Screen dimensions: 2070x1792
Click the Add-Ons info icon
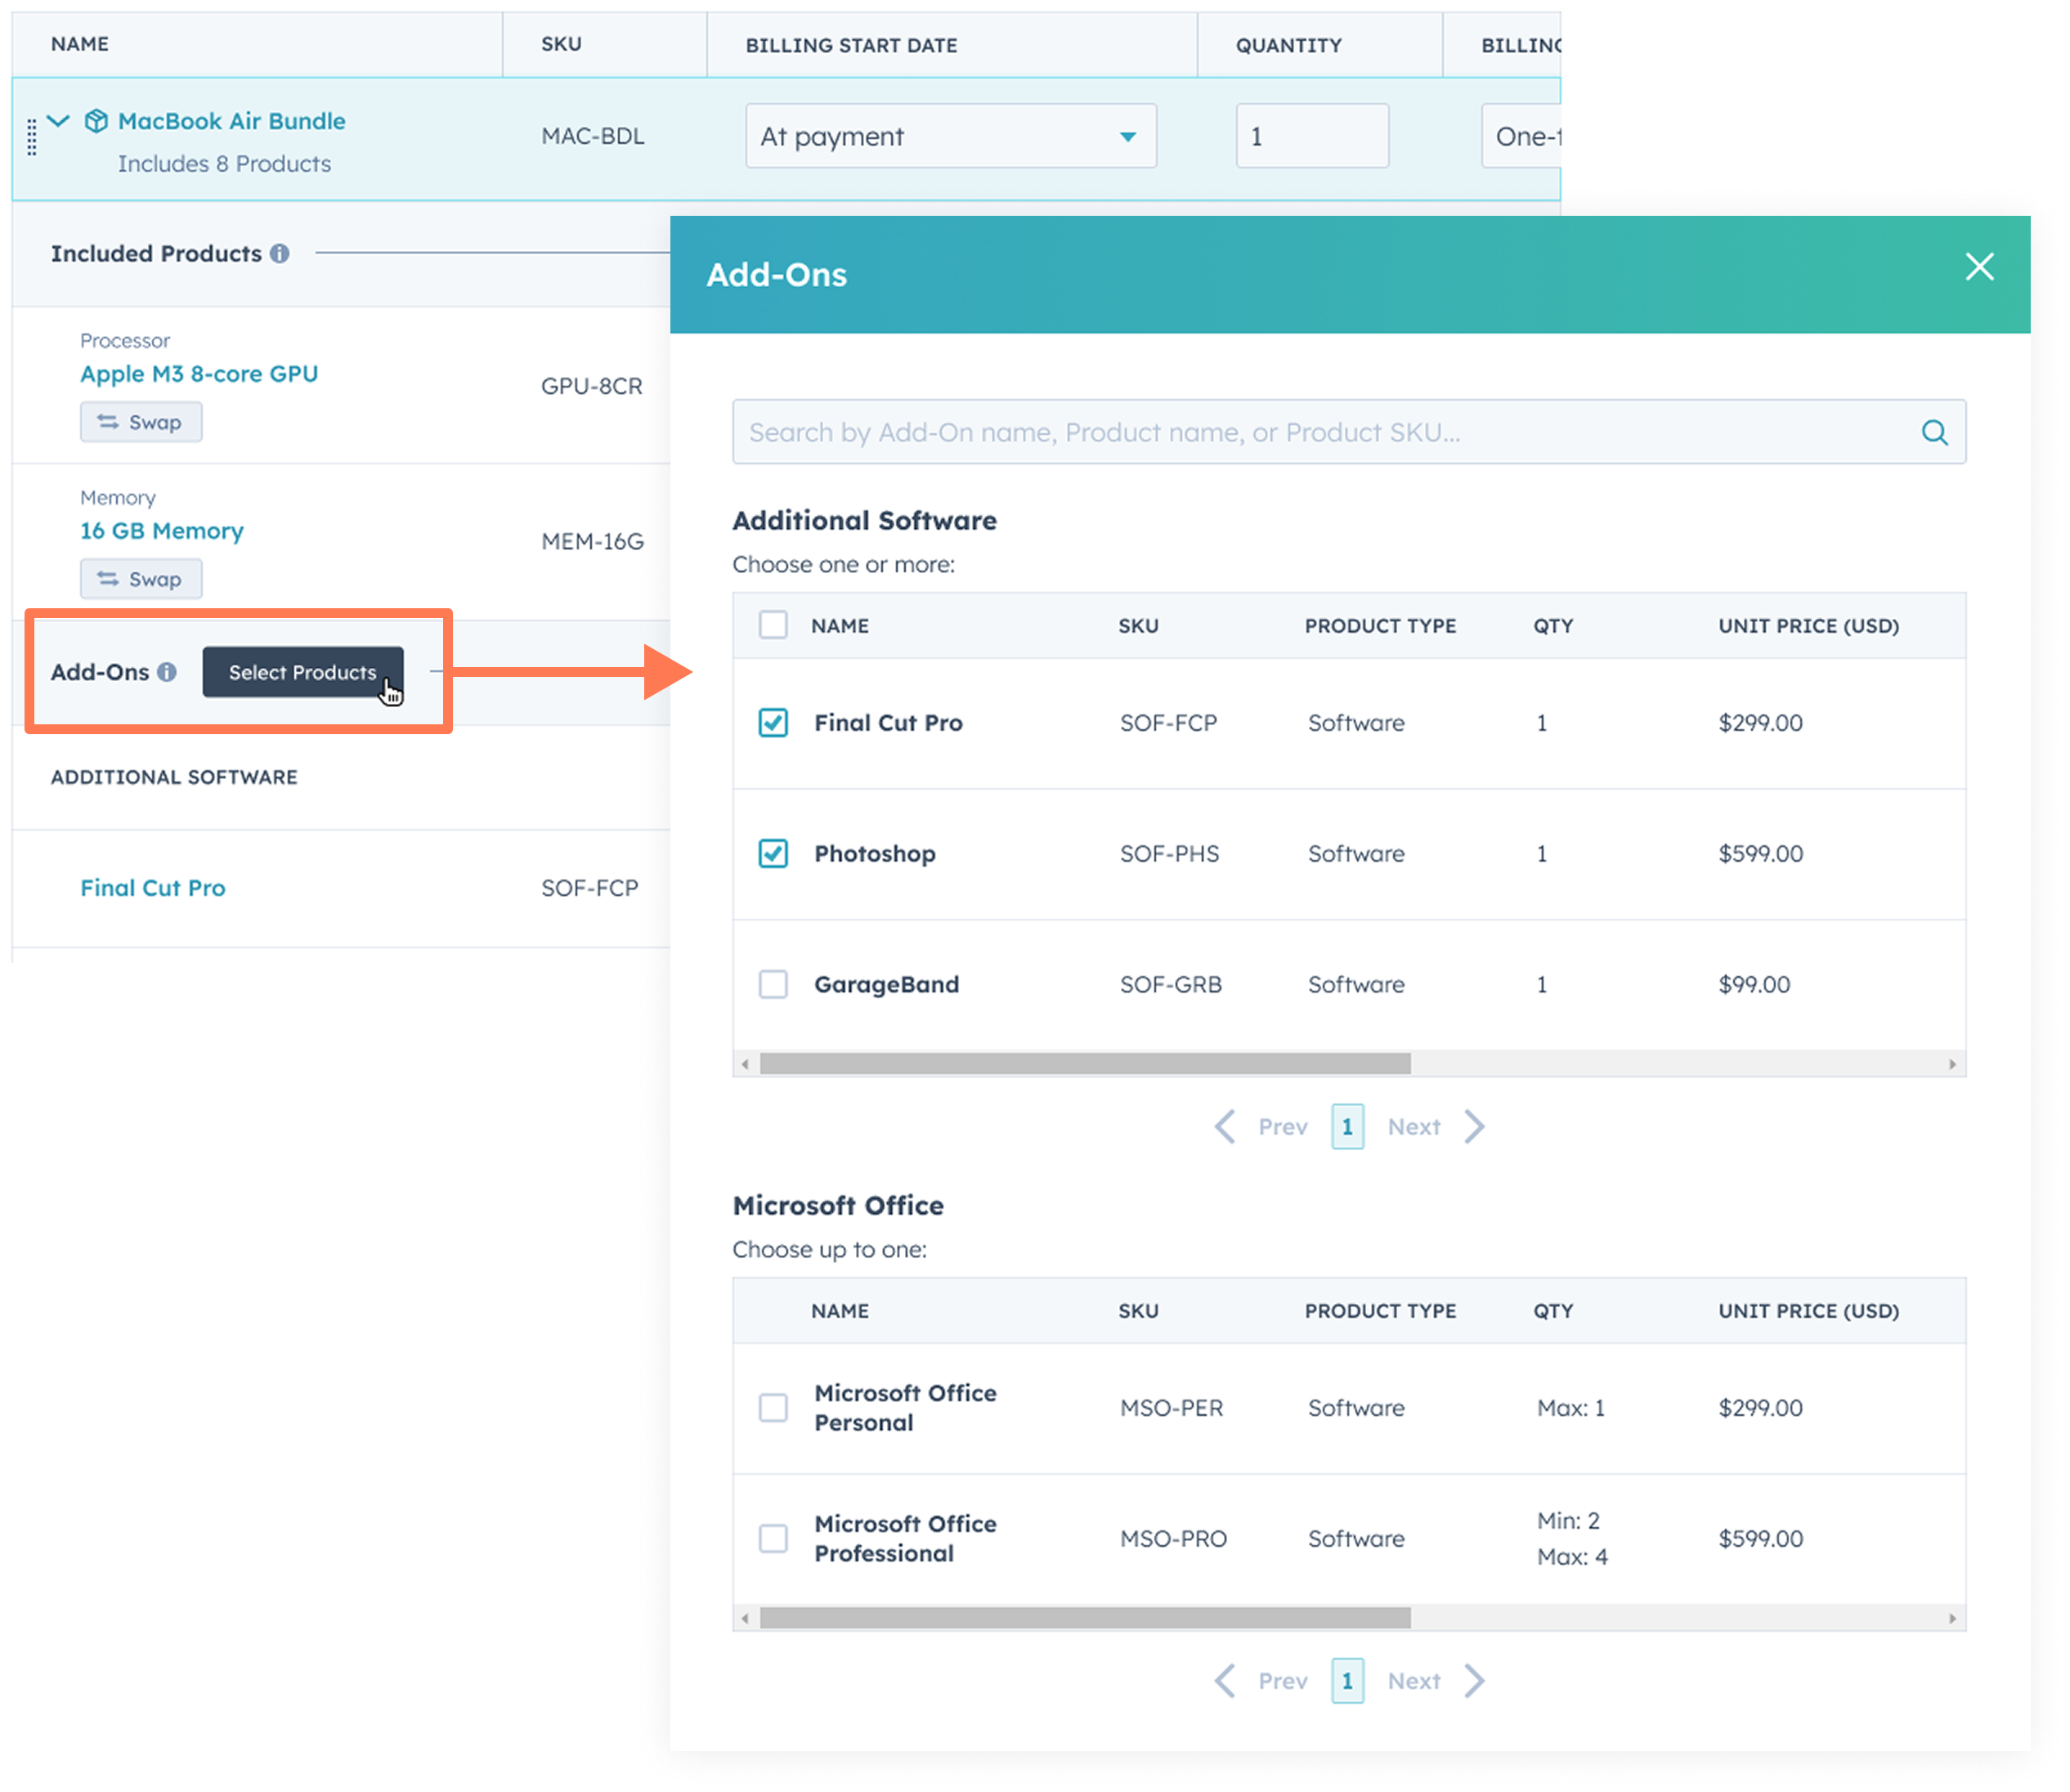(x=167, y=672)
